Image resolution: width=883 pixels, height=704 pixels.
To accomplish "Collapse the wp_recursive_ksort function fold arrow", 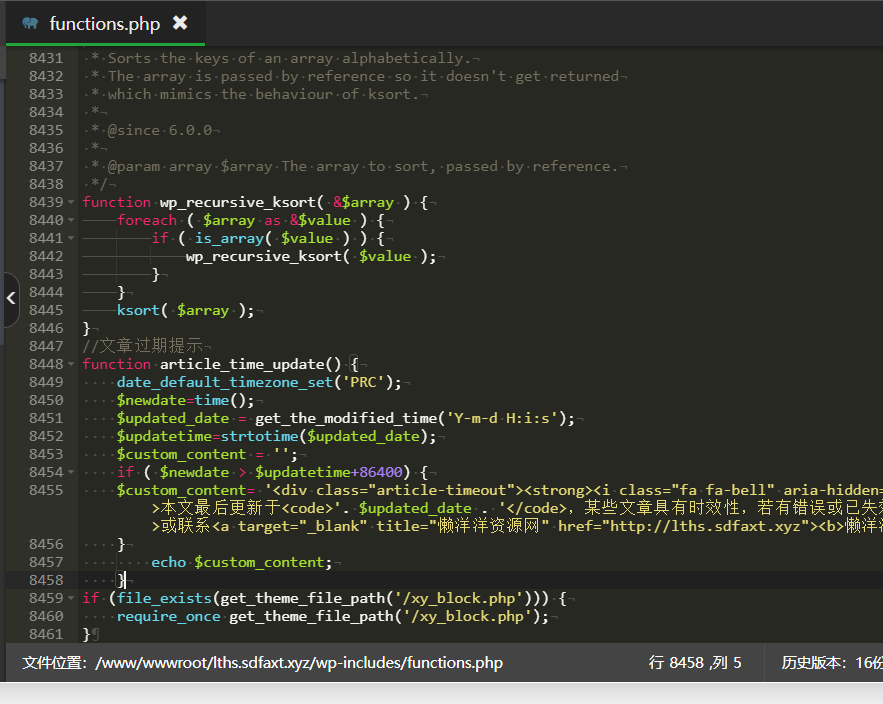I will point(71,203).
